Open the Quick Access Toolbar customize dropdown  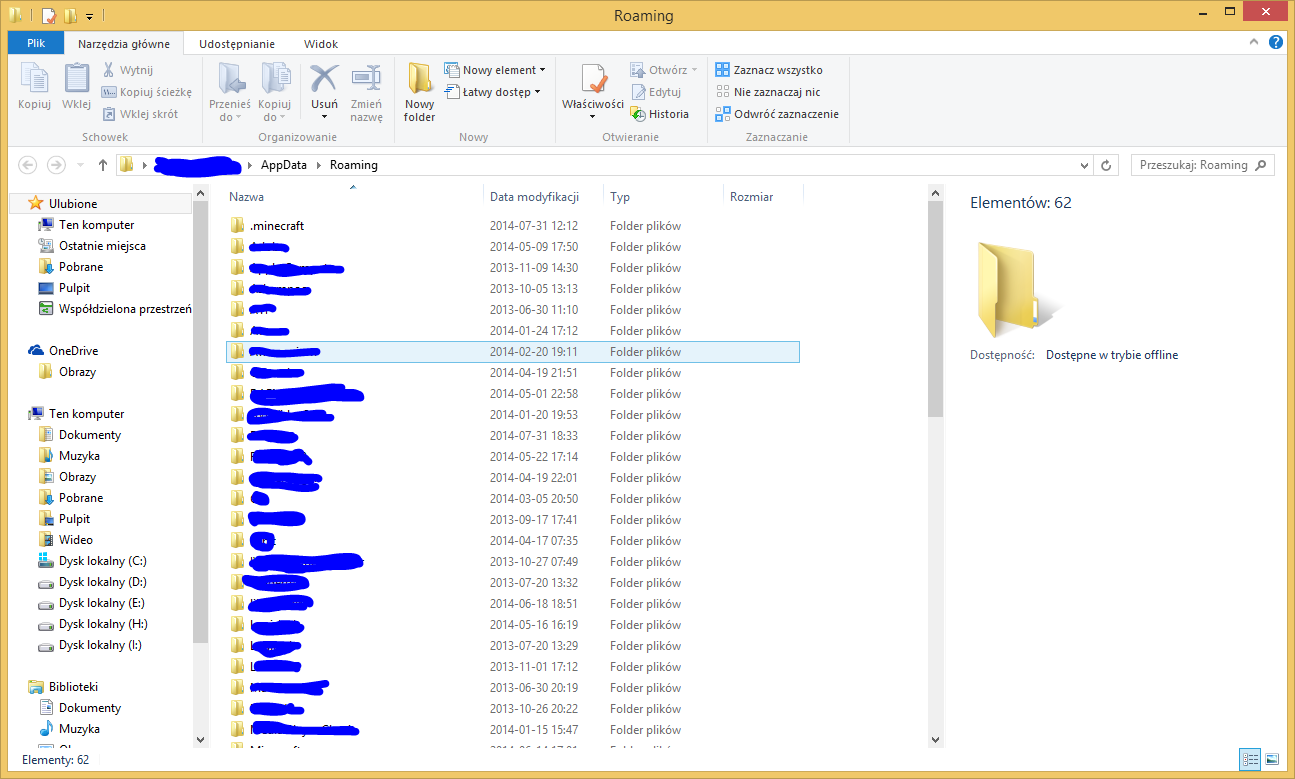click(x=89, y=16)
